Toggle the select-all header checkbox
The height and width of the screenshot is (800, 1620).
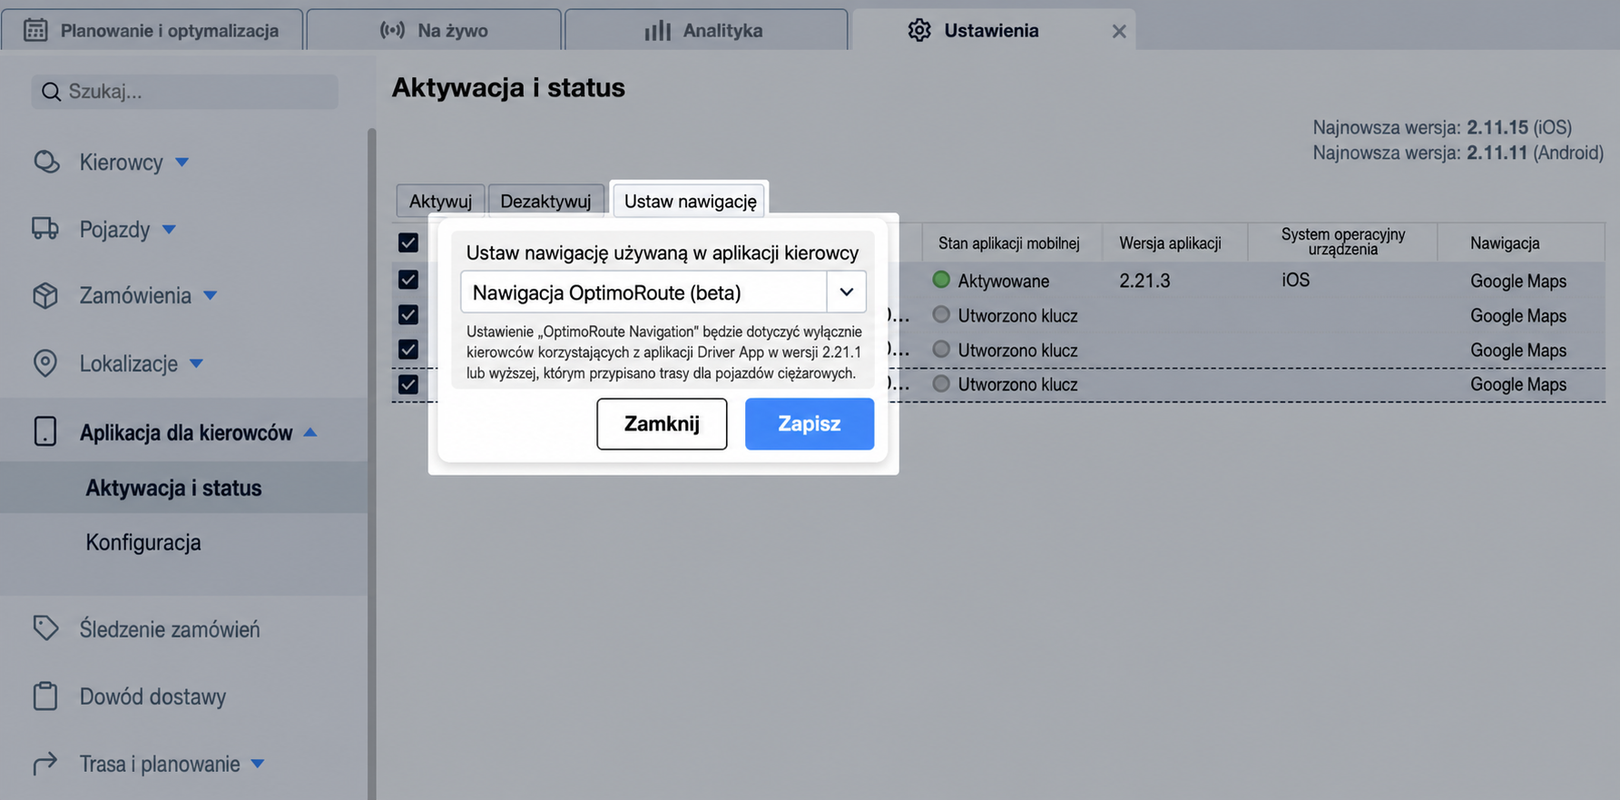tap(408, 243)
